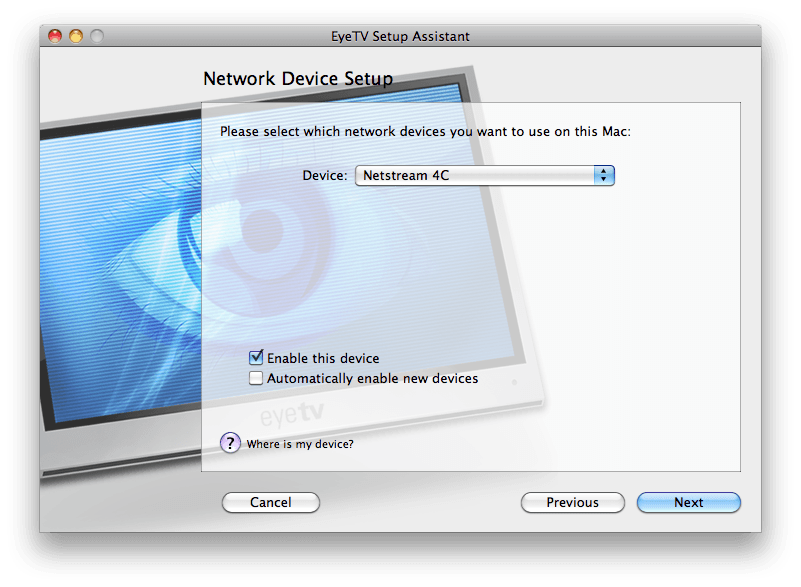The image size is (801, 587).
Task: Click the gray zoom window button
Action: [97, 36]
